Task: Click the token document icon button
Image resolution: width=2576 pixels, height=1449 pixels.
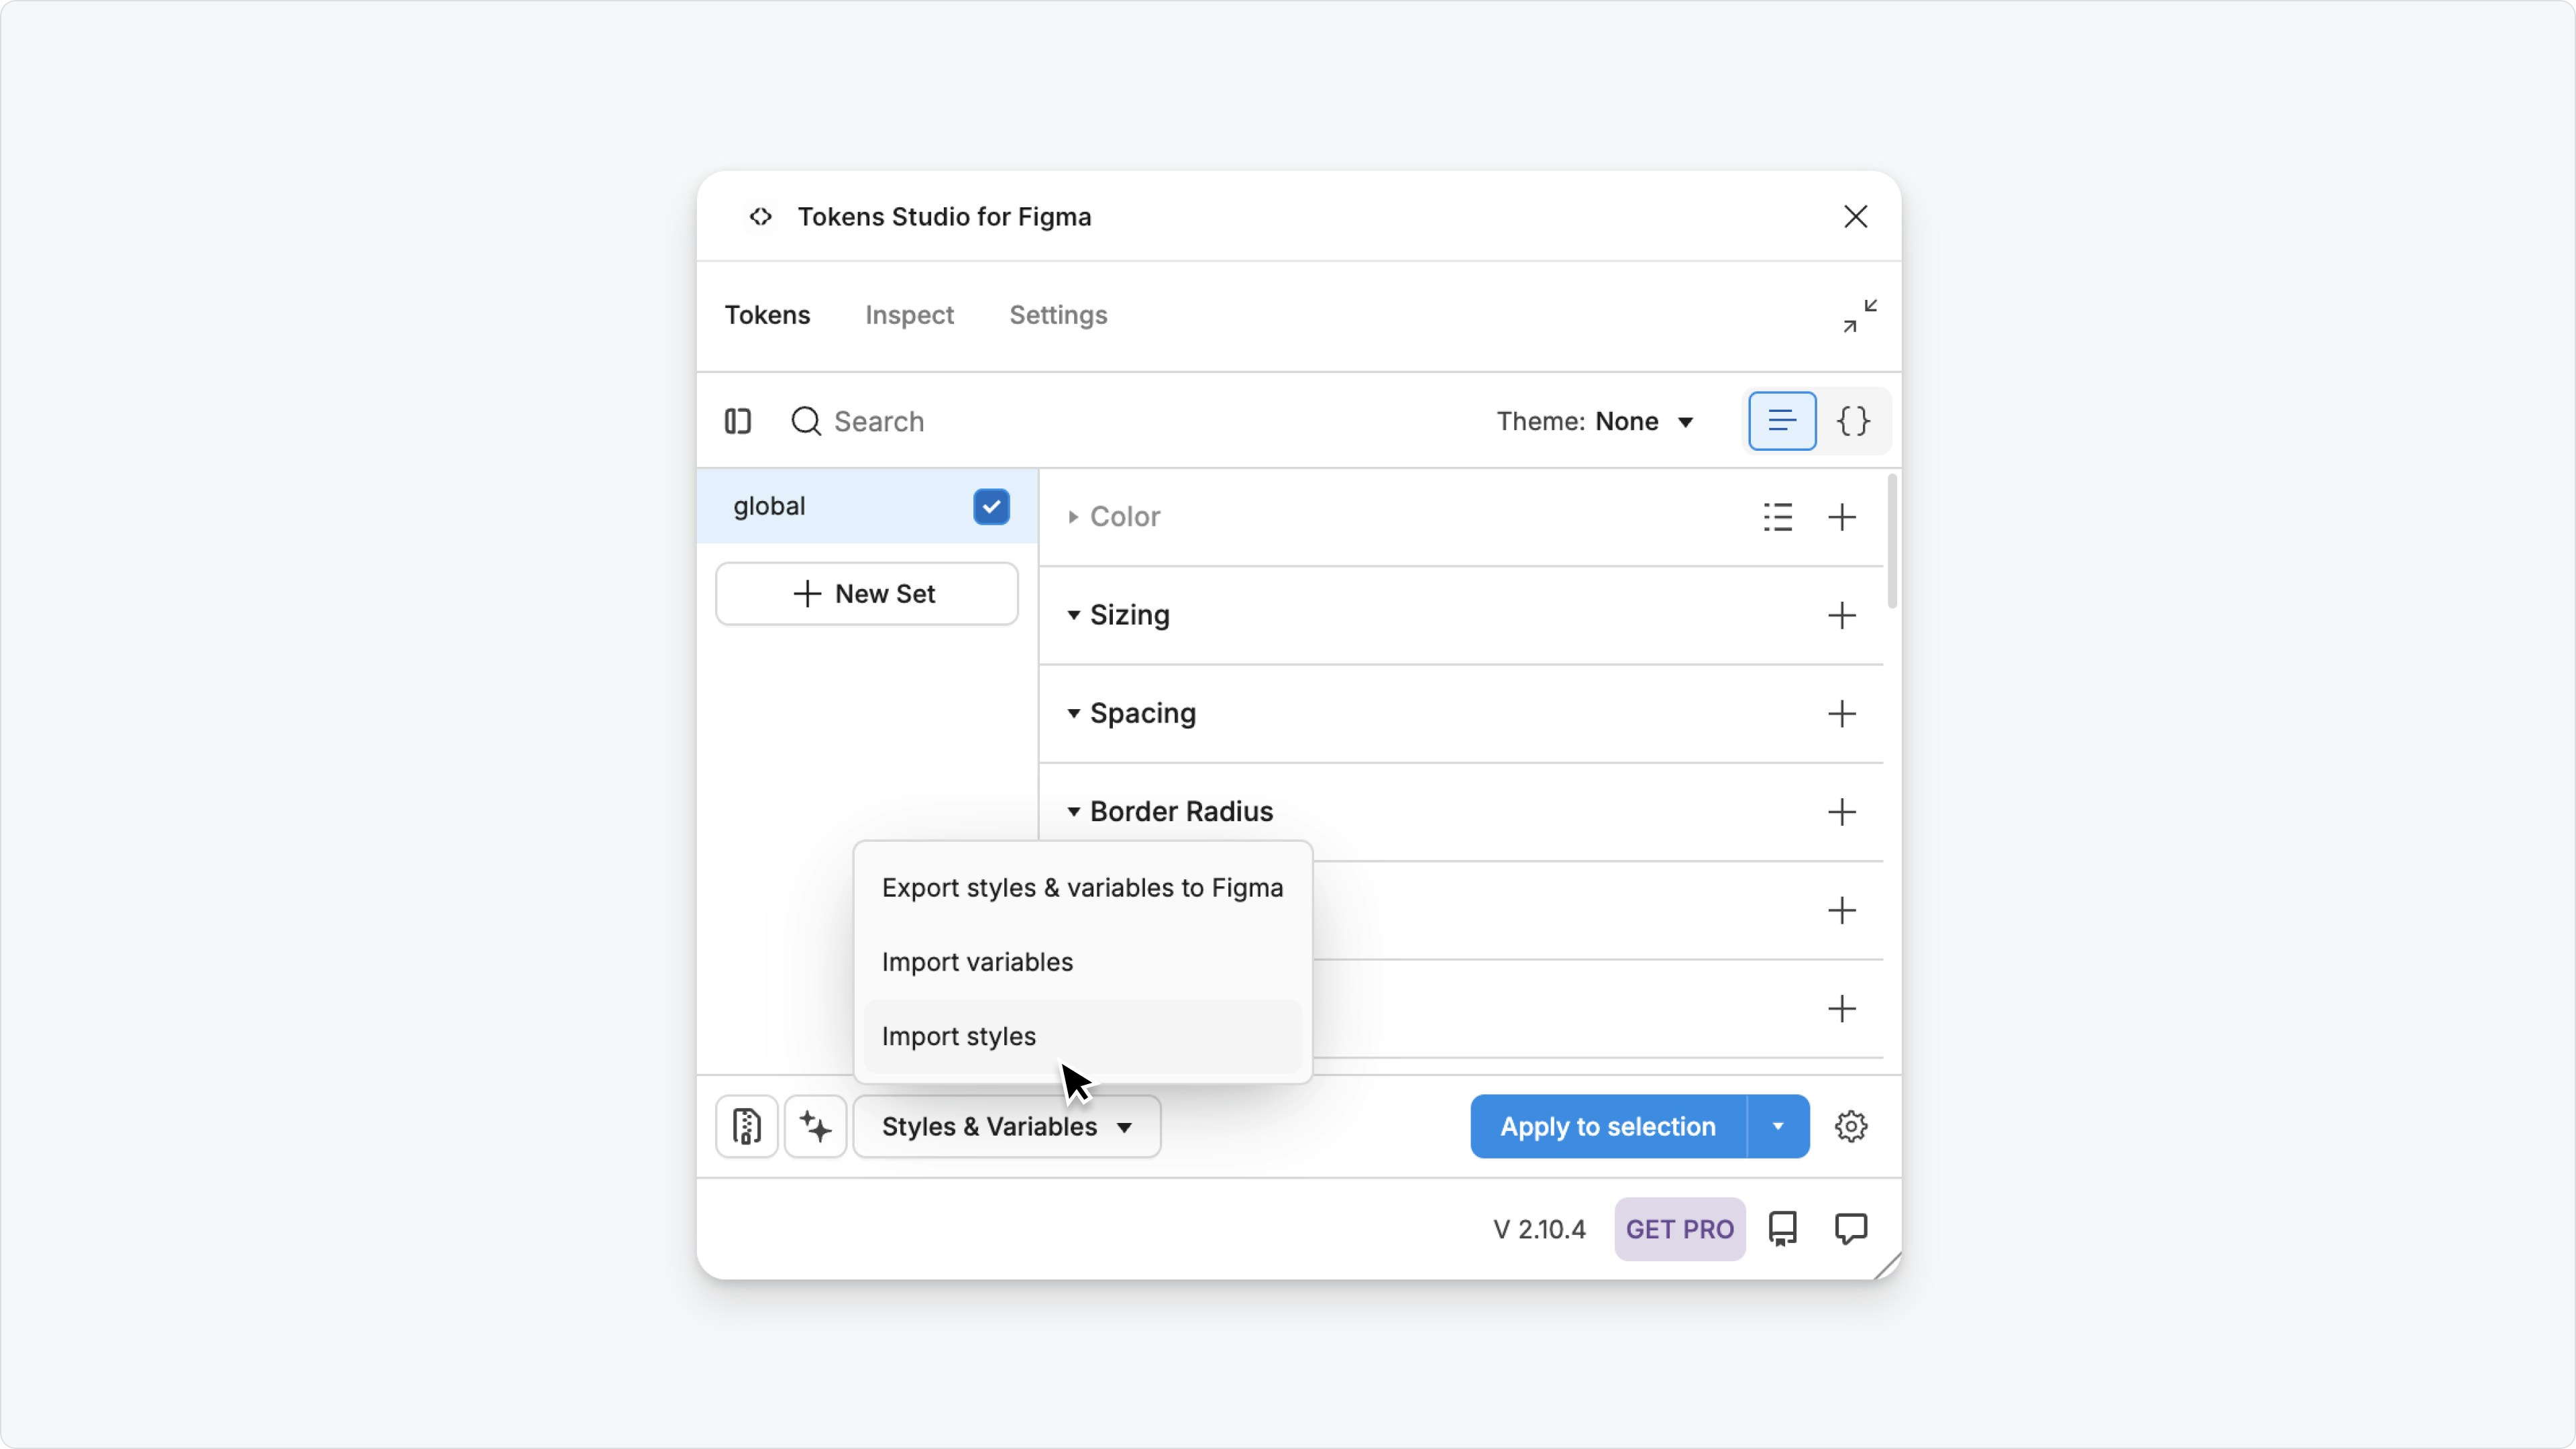Action: [746, 1127]
